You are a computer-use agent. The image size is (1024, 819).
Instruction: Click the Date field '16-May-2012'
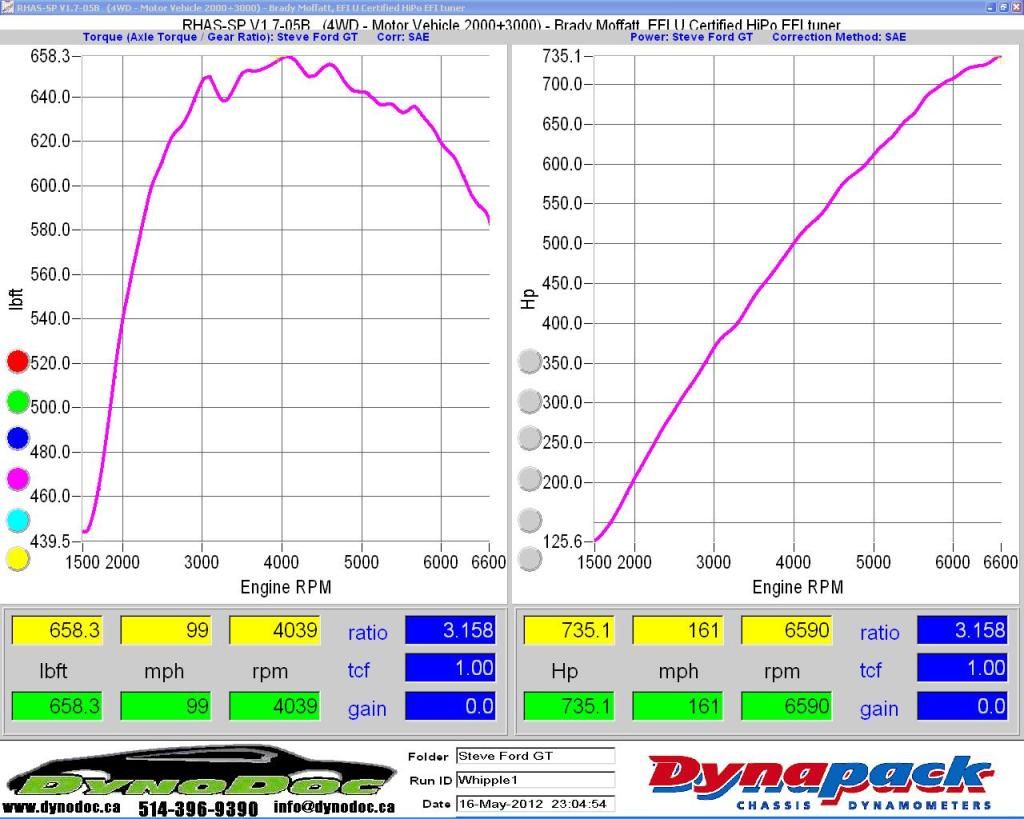click(x=536, y=804)
